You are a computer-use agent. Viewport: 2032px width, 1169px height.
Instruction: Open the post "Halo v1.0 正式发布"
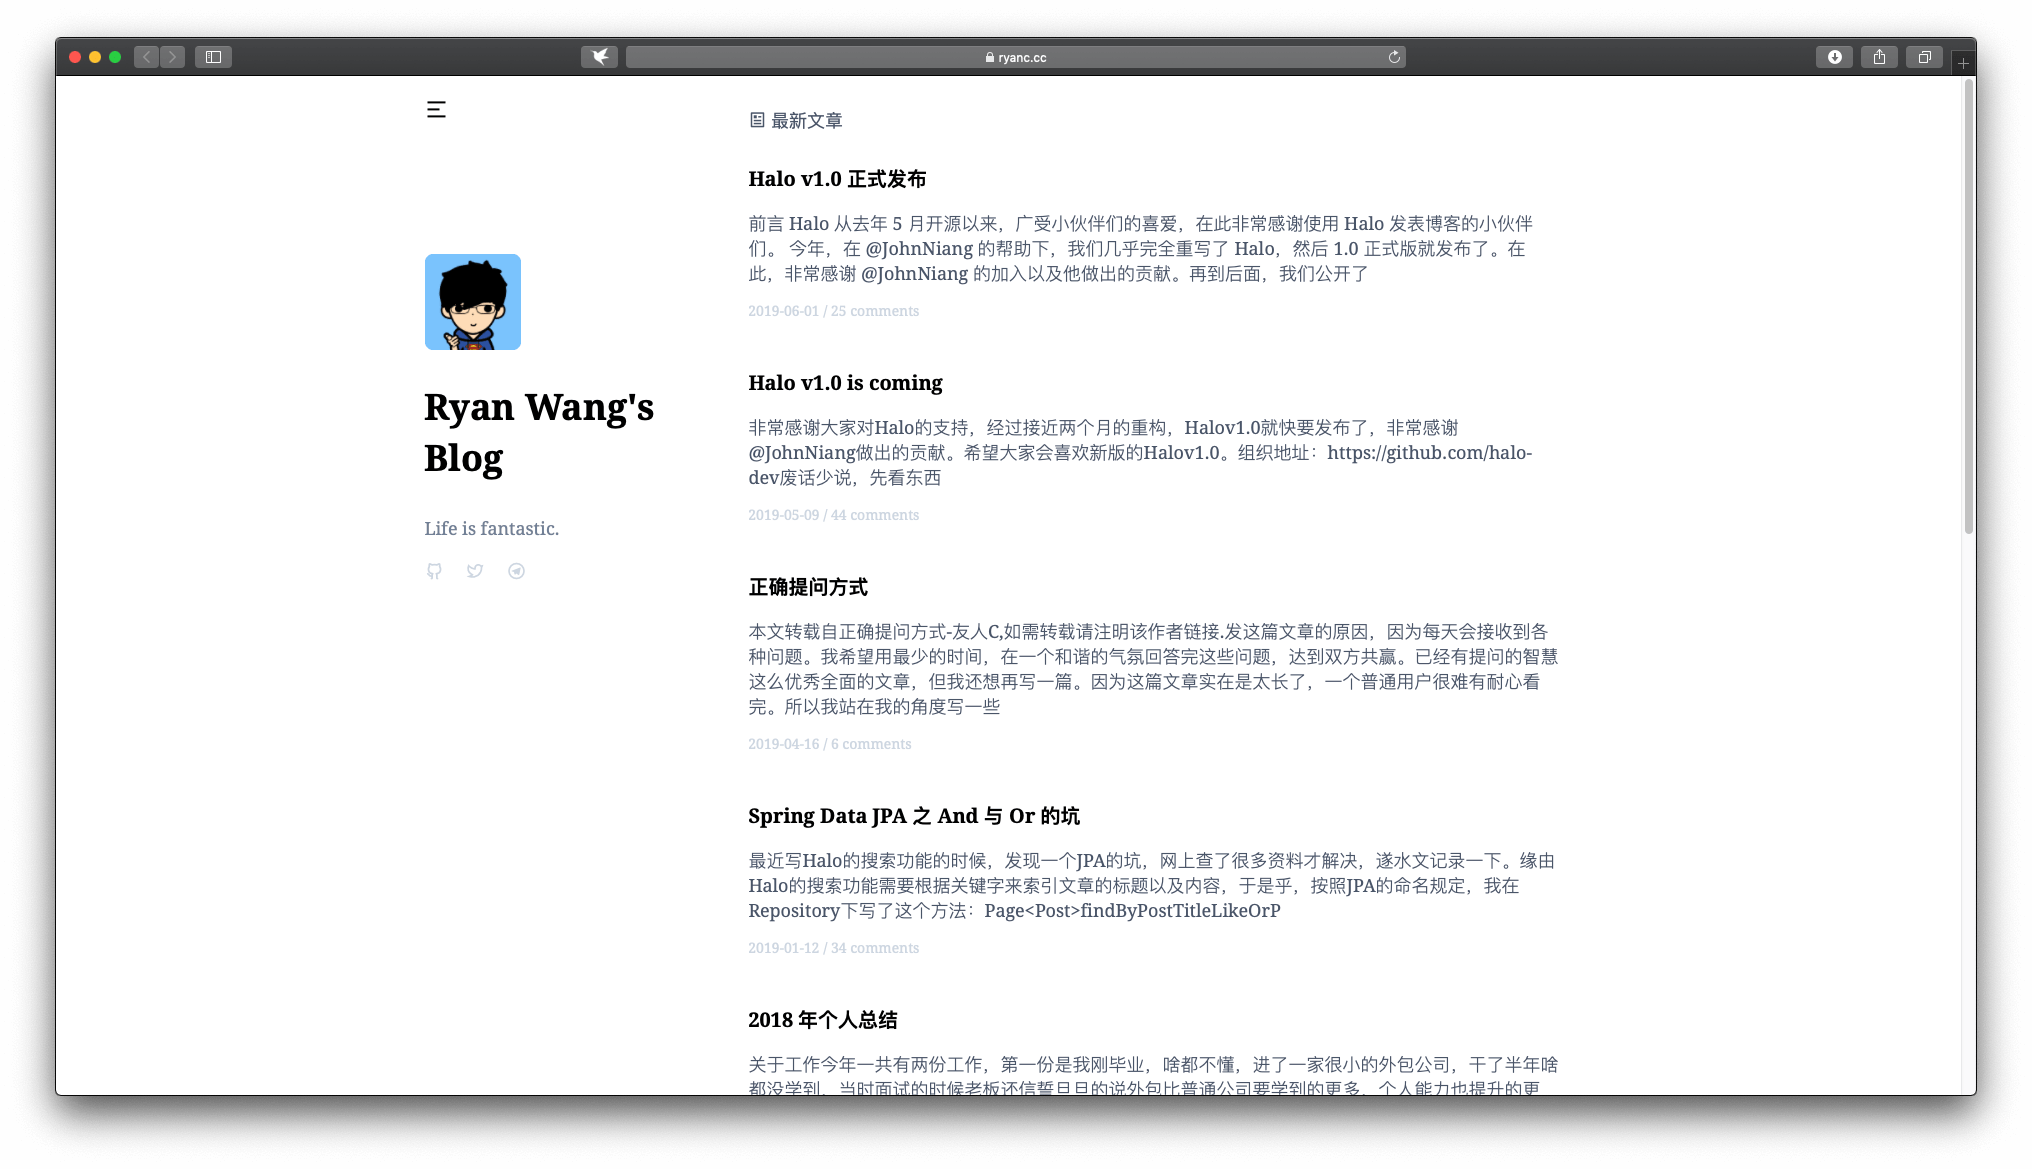point(837,179)
